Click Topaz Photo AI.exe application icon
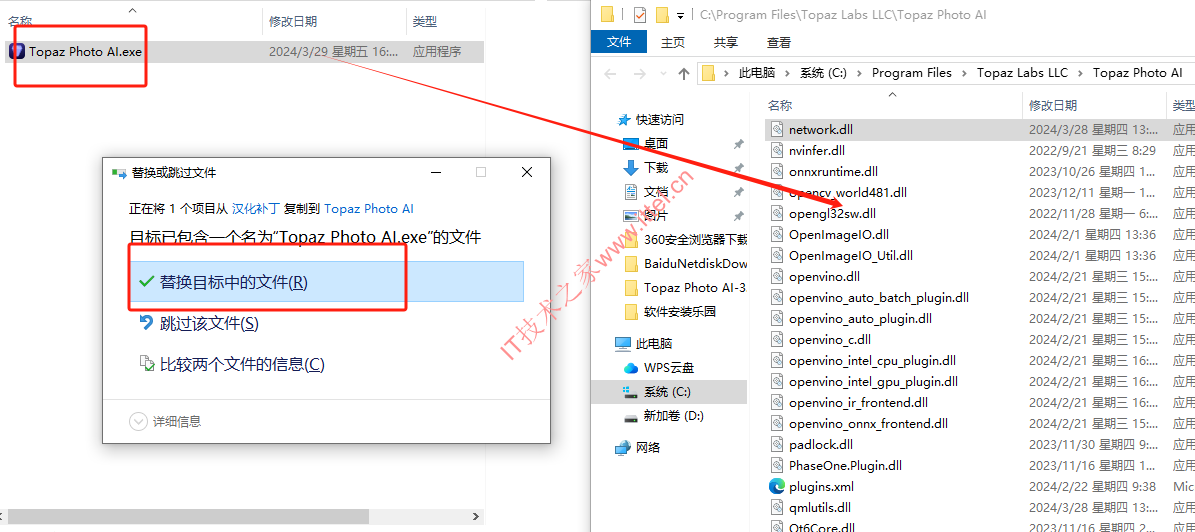 [16, 52]
